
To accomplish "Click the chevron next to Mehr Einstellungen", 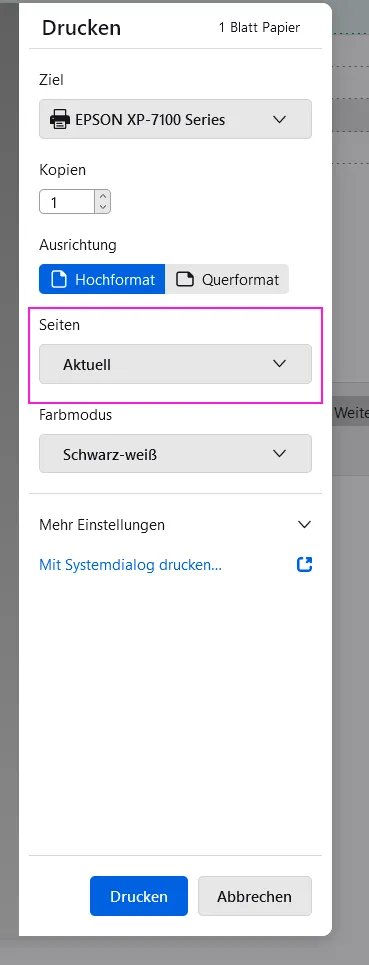I will pos(304,525).
